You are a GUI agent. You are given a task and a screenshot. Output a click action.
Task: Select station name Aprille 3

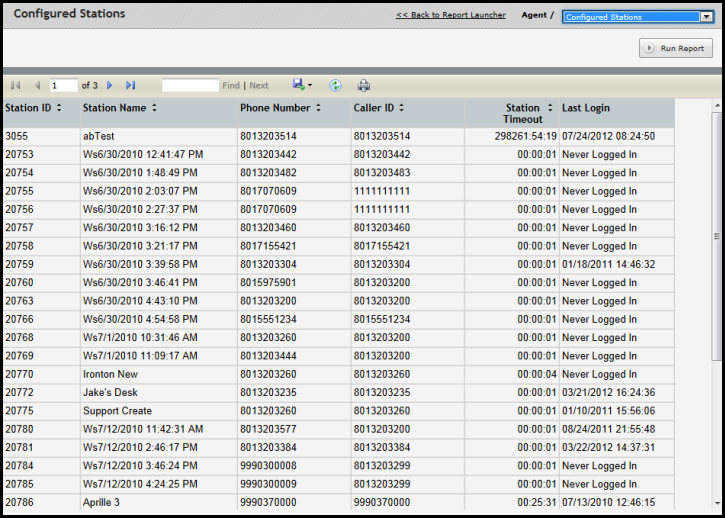click(x=101, y=502)
